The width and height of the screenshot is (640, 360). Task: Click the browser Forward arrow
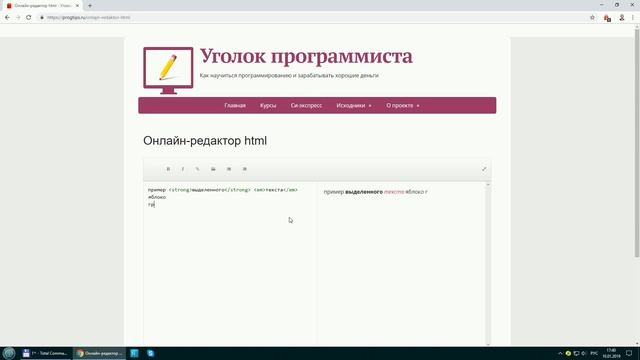pyautogui.click(x=18, y=18)
